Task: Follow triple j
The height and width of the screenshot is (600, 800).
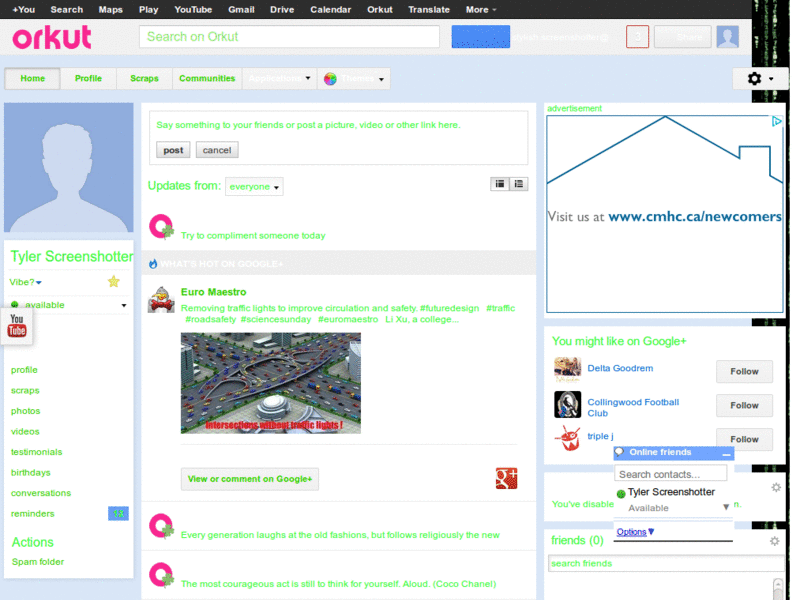Action: click(744, 439)
